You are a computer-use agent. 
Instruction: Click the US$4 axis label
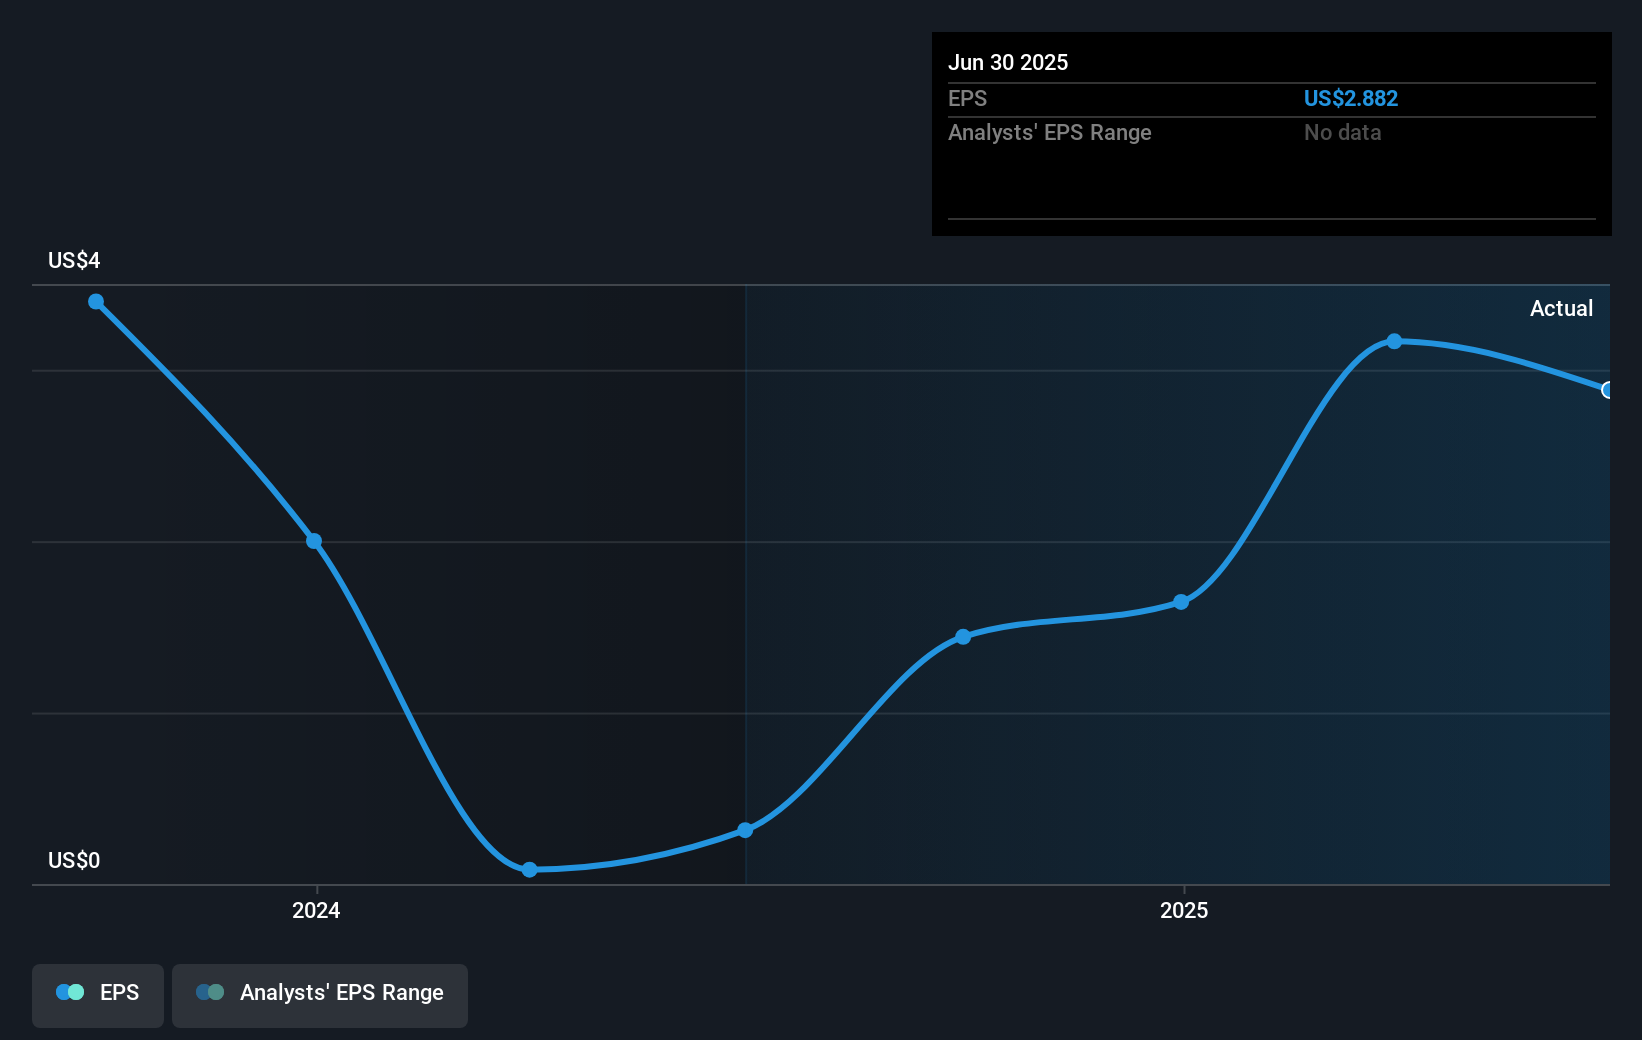[74, 260]
